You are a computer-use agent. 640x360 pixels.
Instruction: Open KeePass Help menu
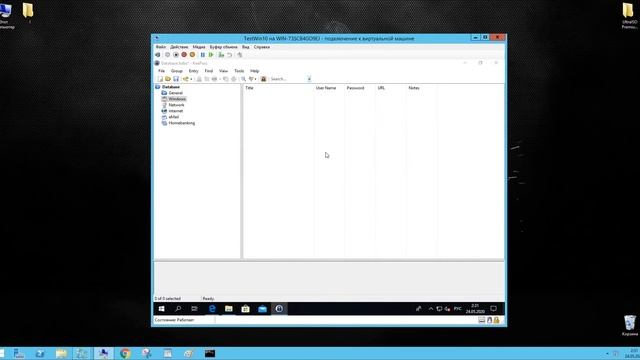(x=255, y=71)
